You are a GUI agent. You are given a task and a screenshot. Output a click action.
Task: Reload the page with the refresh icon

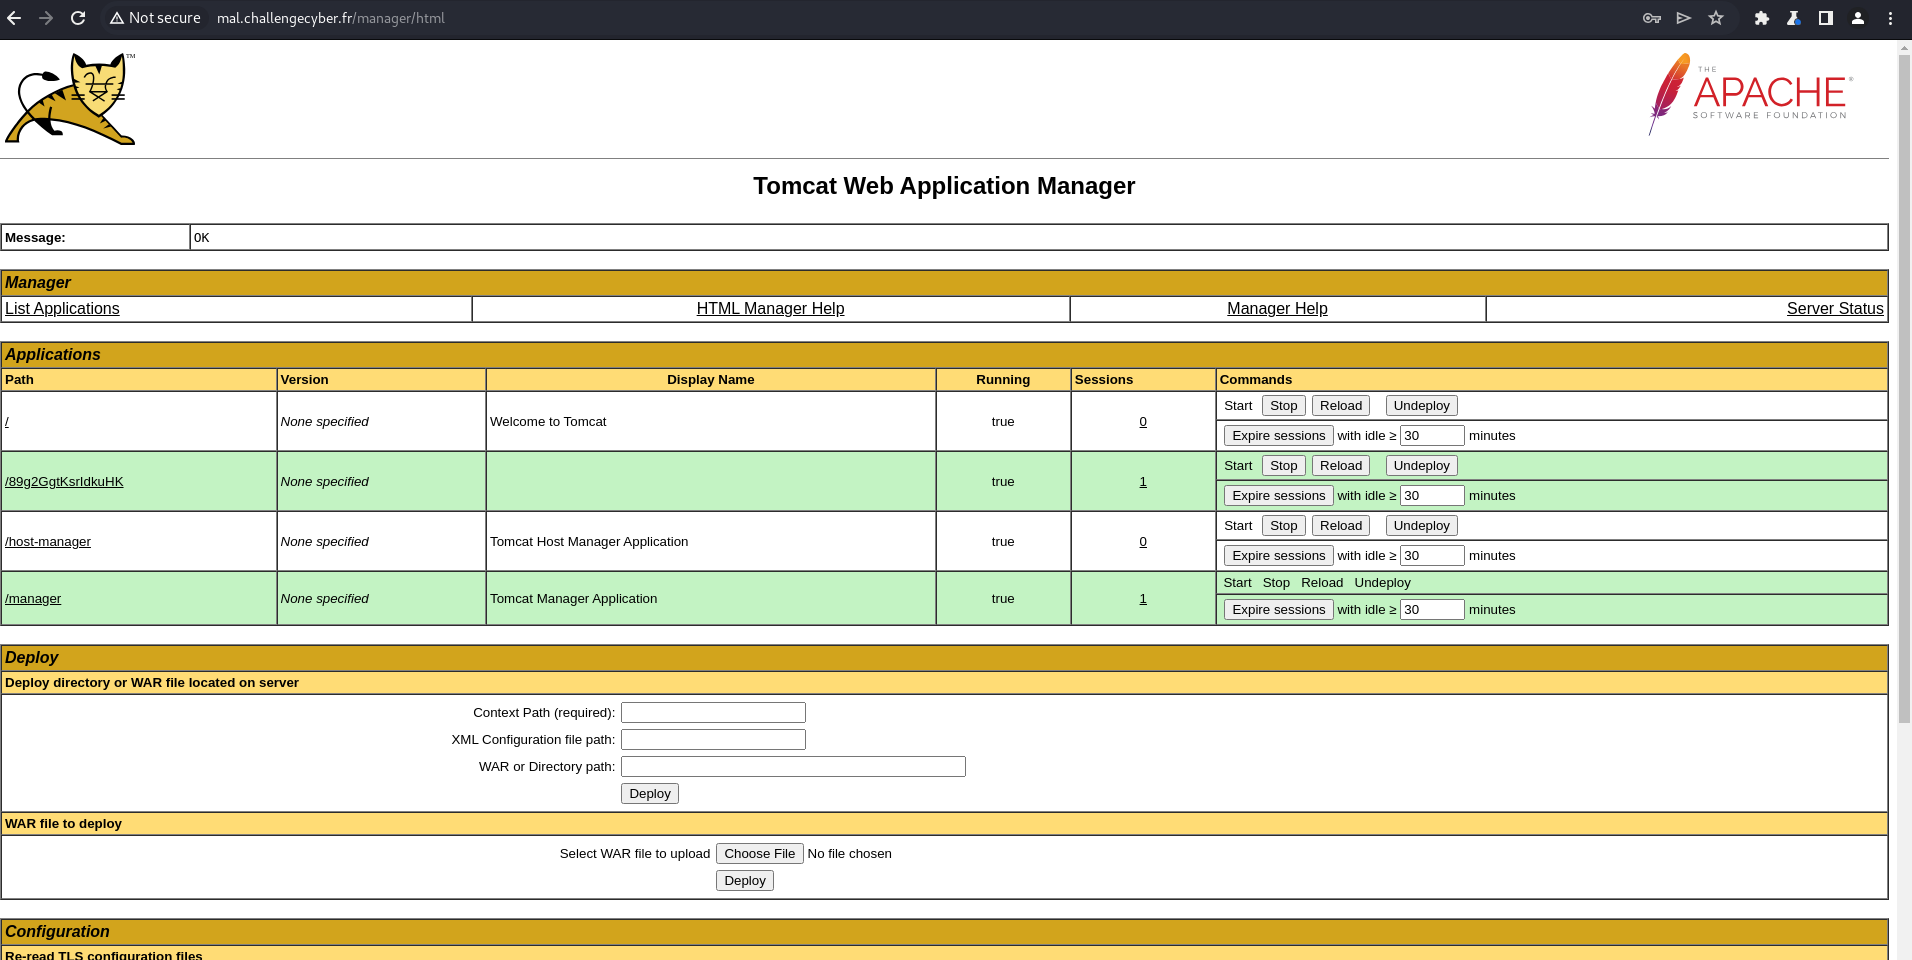(x=78, y=18)
